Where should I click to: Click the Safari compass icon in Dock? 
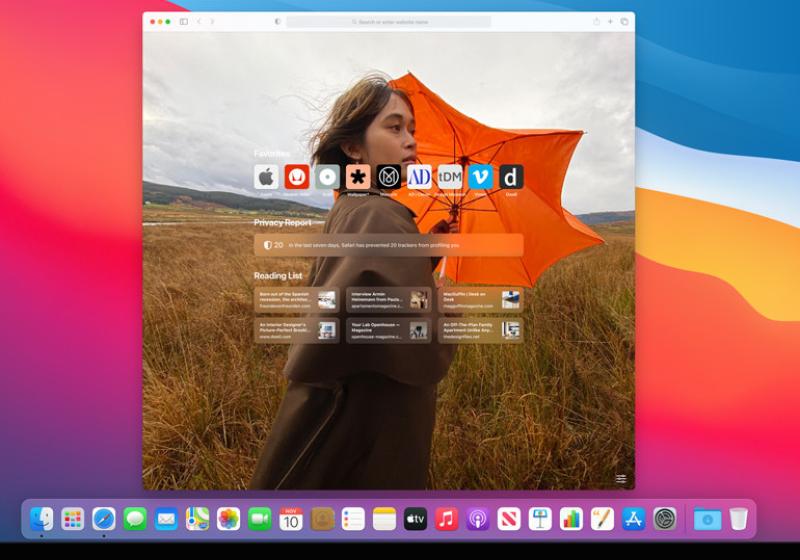point(104,519)
